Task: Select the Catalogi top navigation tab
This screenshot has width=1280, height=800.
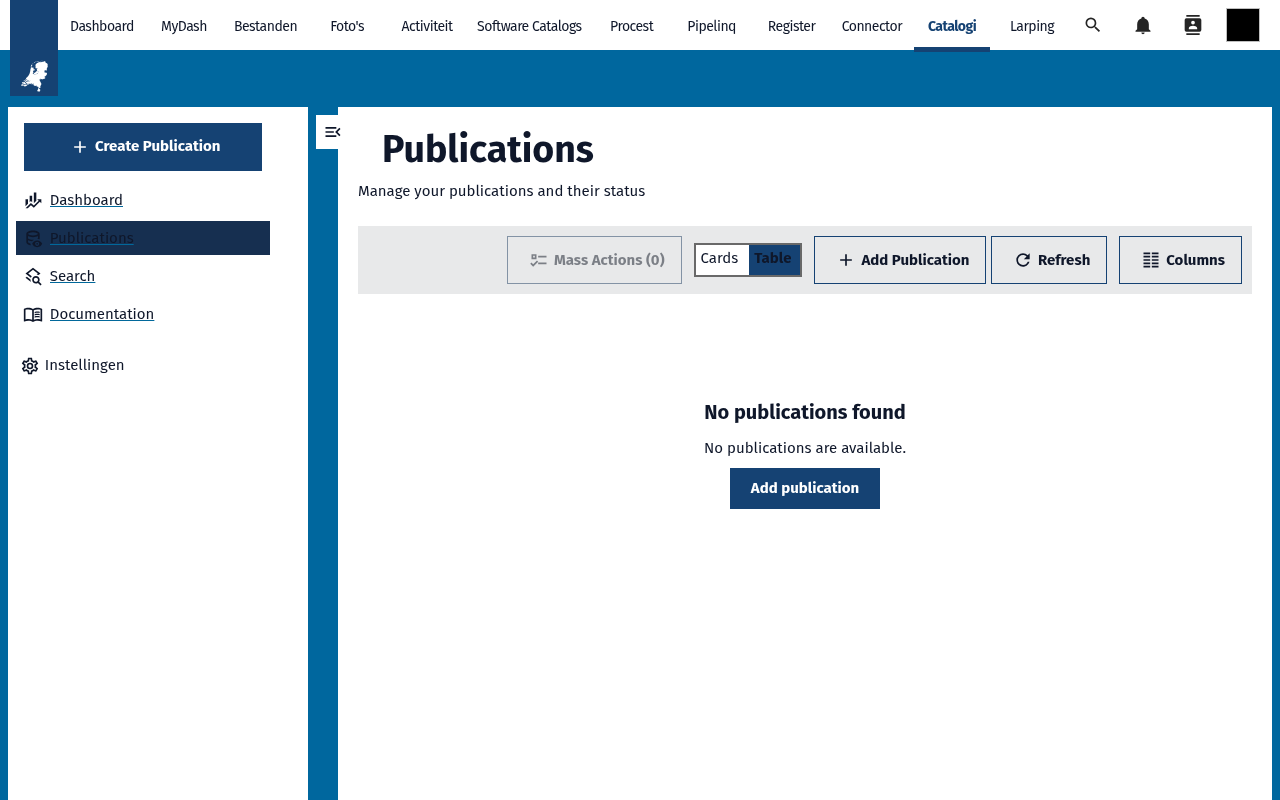Action: point(952,26)
